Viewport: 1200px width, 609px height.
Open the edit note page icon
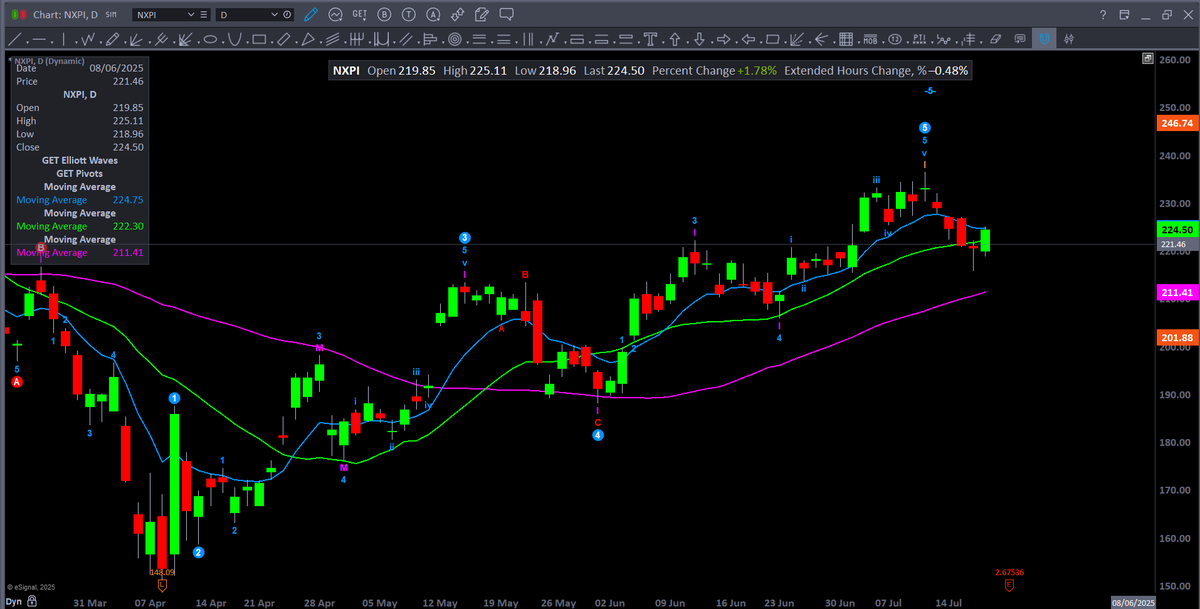tap(481, 15)
